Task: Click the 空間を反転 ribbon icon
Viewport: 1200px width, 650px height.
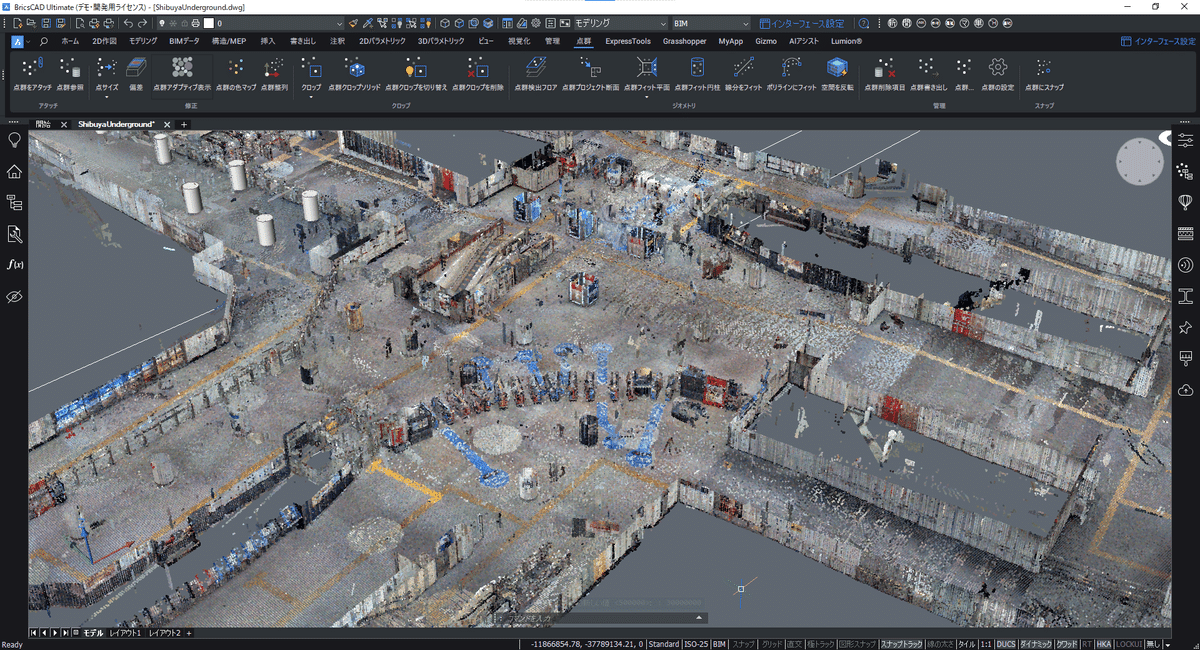Action: (837, 68)
